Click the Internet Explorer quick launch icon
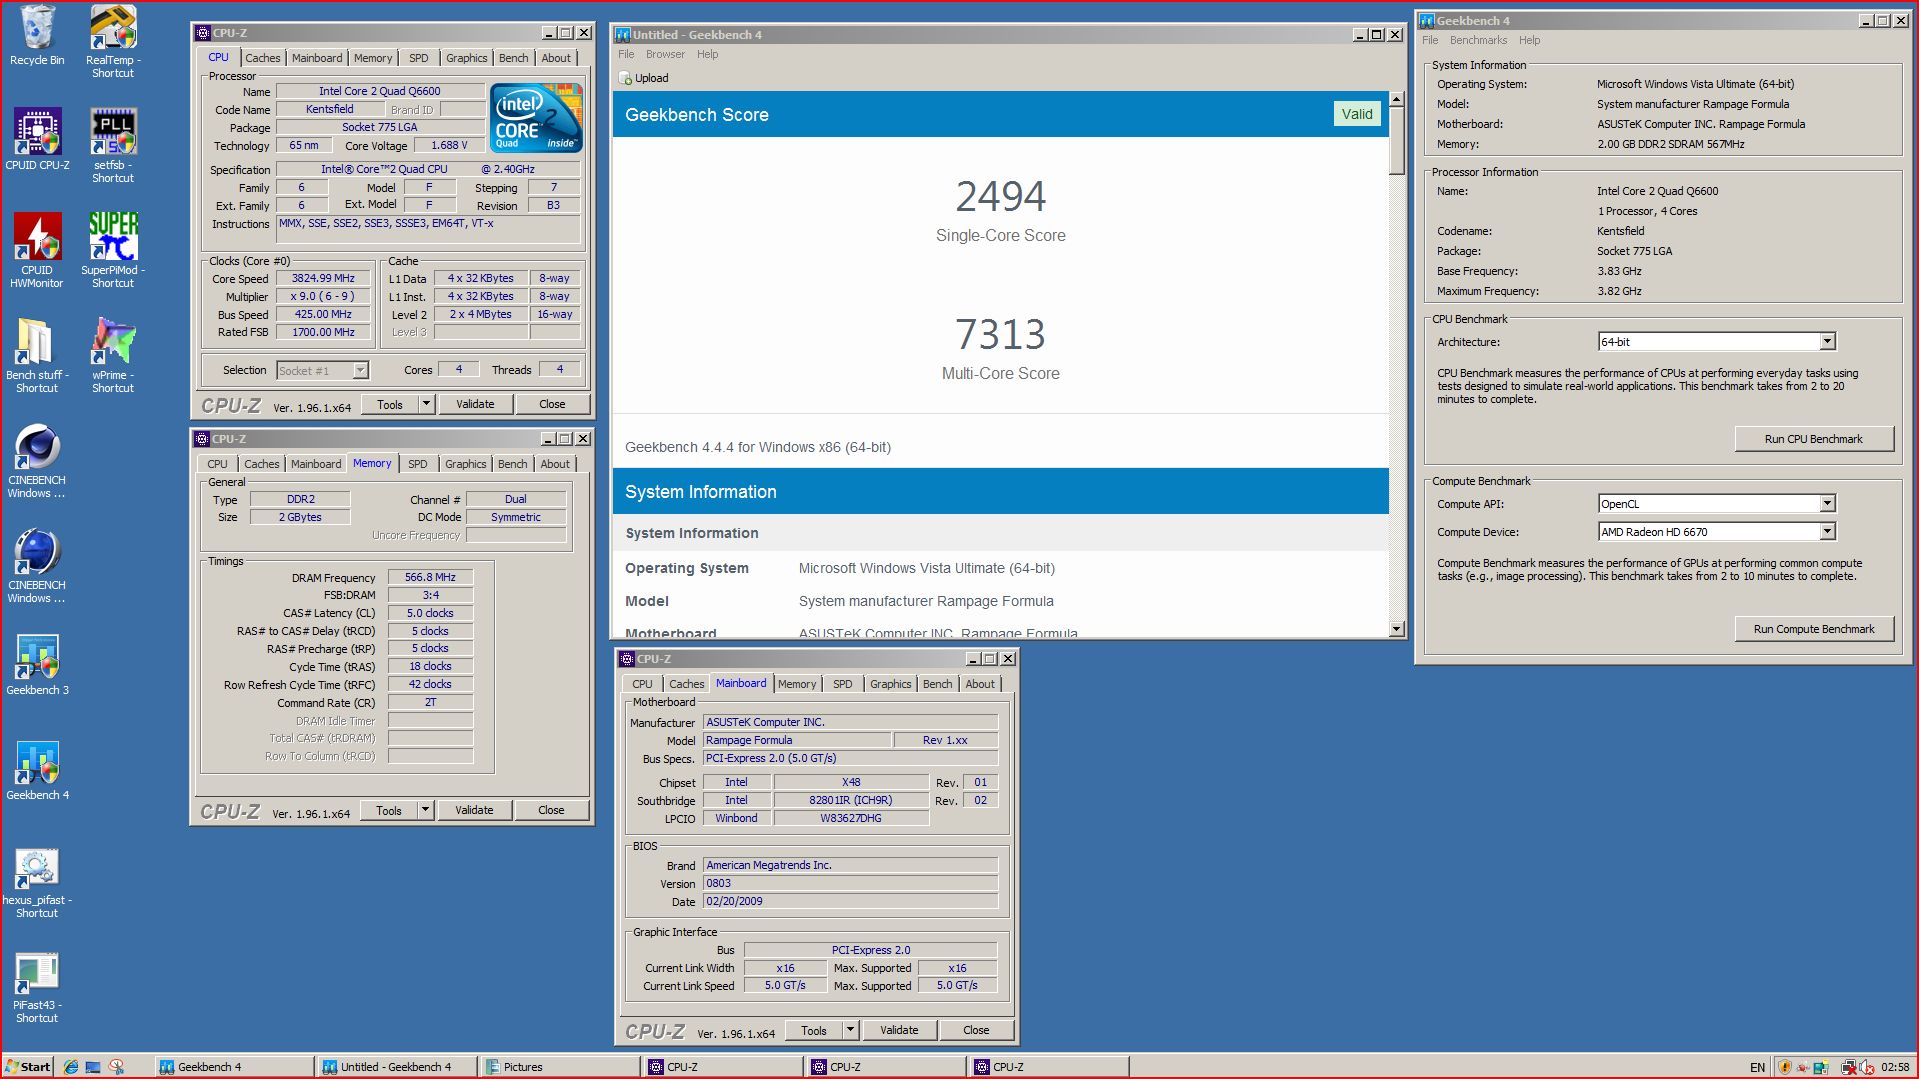Image resolution: width=1919 pixels, height=1079 pixels. point(71,1067)
